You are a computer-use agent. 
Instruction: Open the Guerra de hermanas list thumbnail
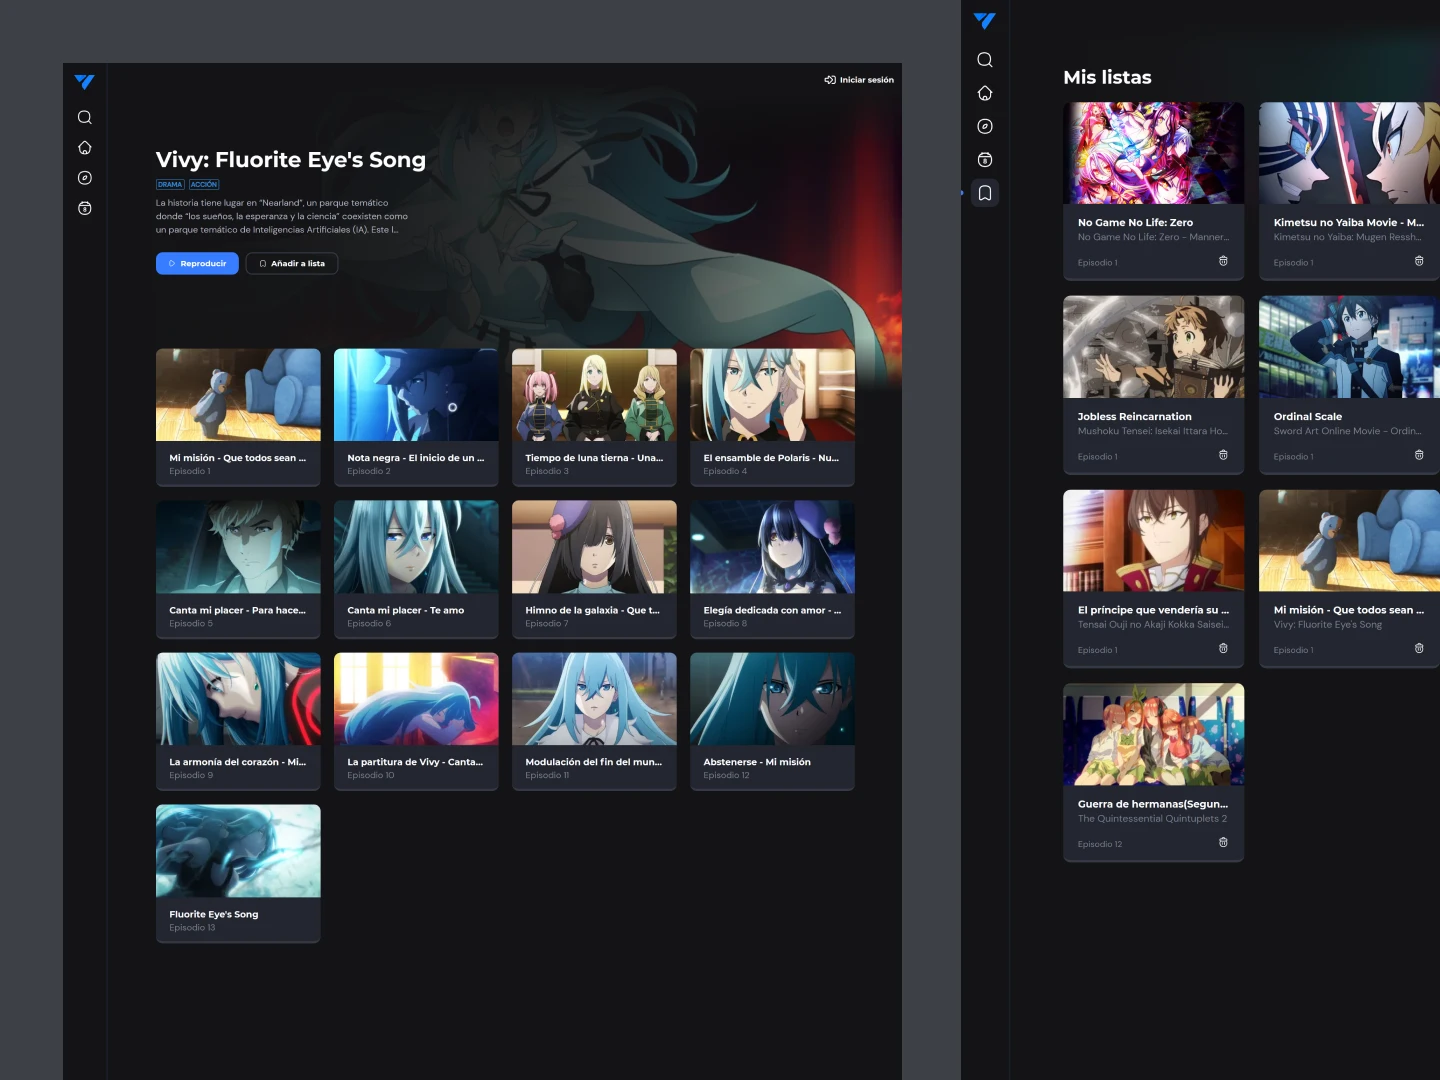point(1154,734)
